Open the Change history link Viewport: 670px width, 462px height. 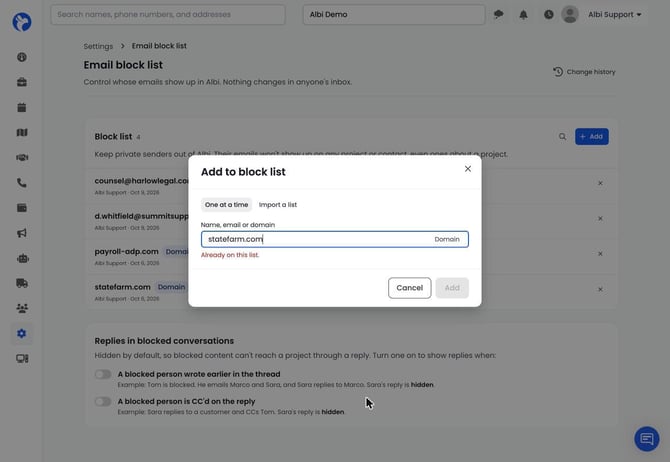pyautogui.click(x=584, y=72)
